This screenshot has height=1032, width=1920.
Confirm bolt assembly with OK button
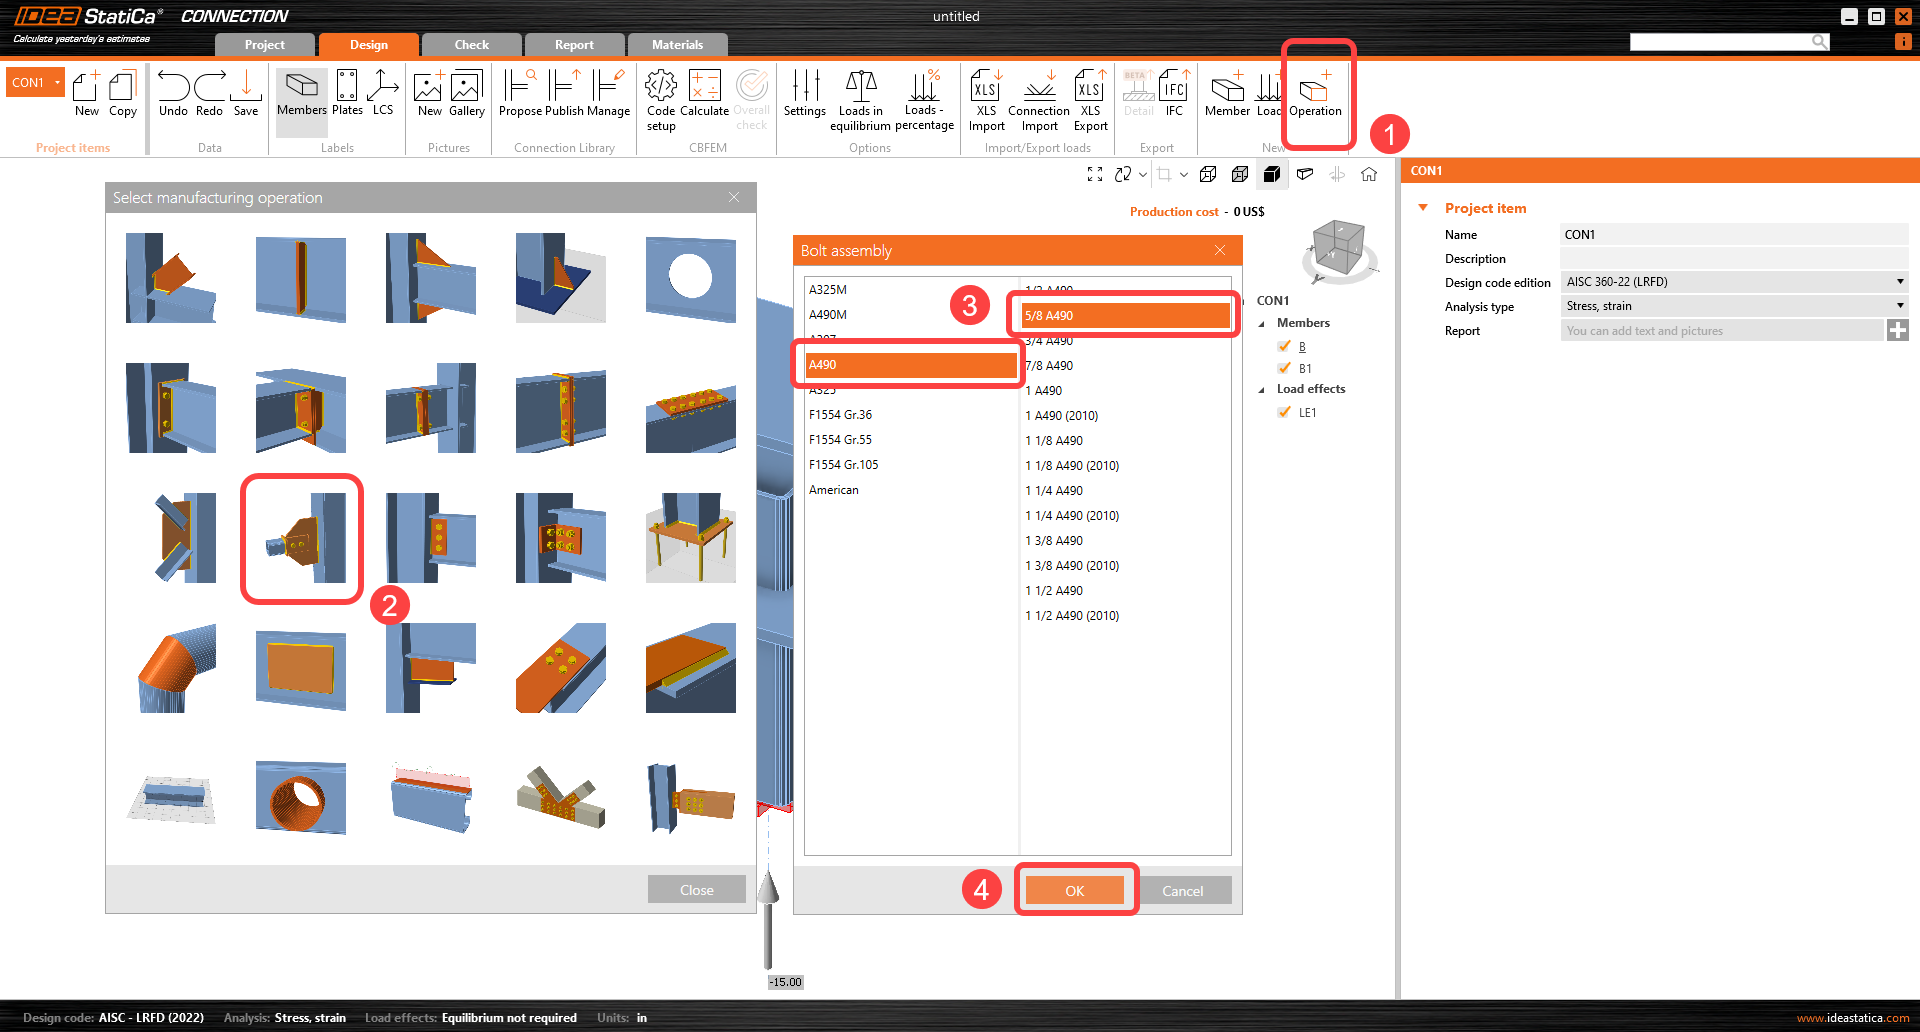pos(1075,889)
